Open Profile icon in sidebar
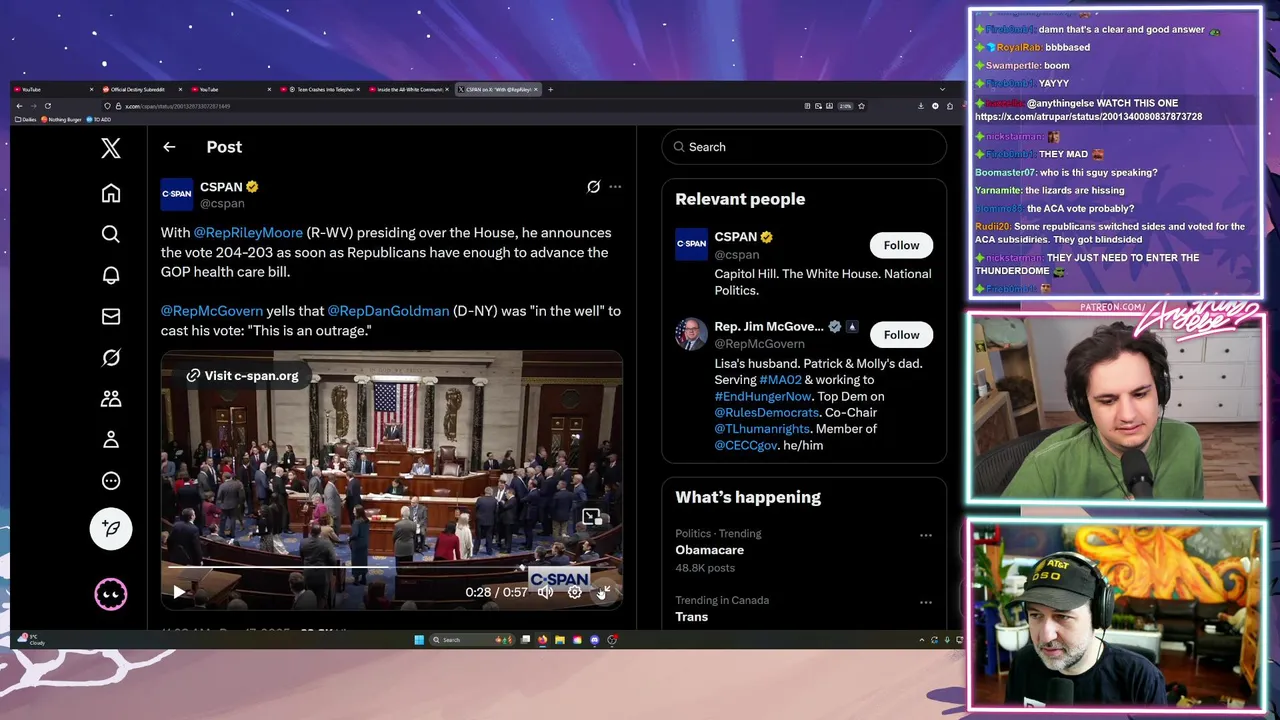Screen dimensions: 1280x720 tap(111, 439)
